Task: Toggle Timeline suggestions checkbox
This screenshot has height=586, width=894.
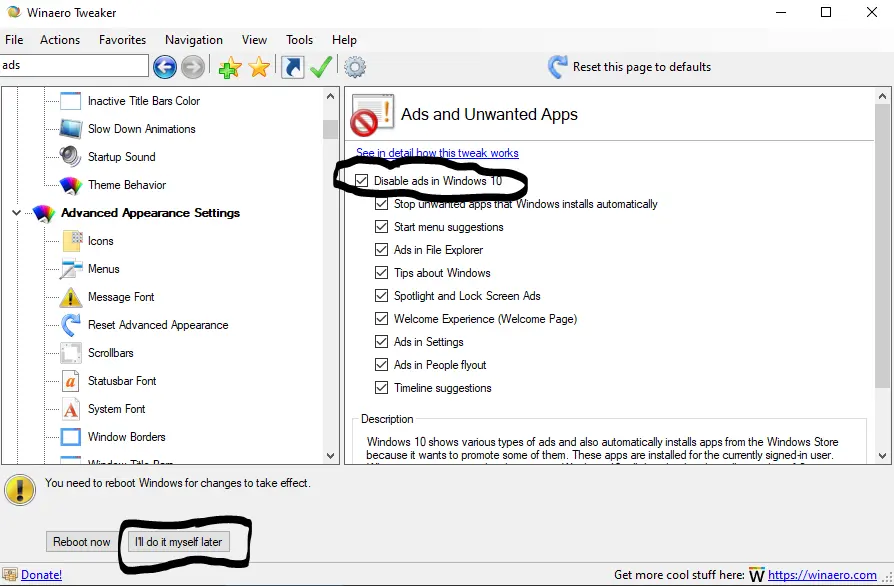Action: tap(381, 388)
